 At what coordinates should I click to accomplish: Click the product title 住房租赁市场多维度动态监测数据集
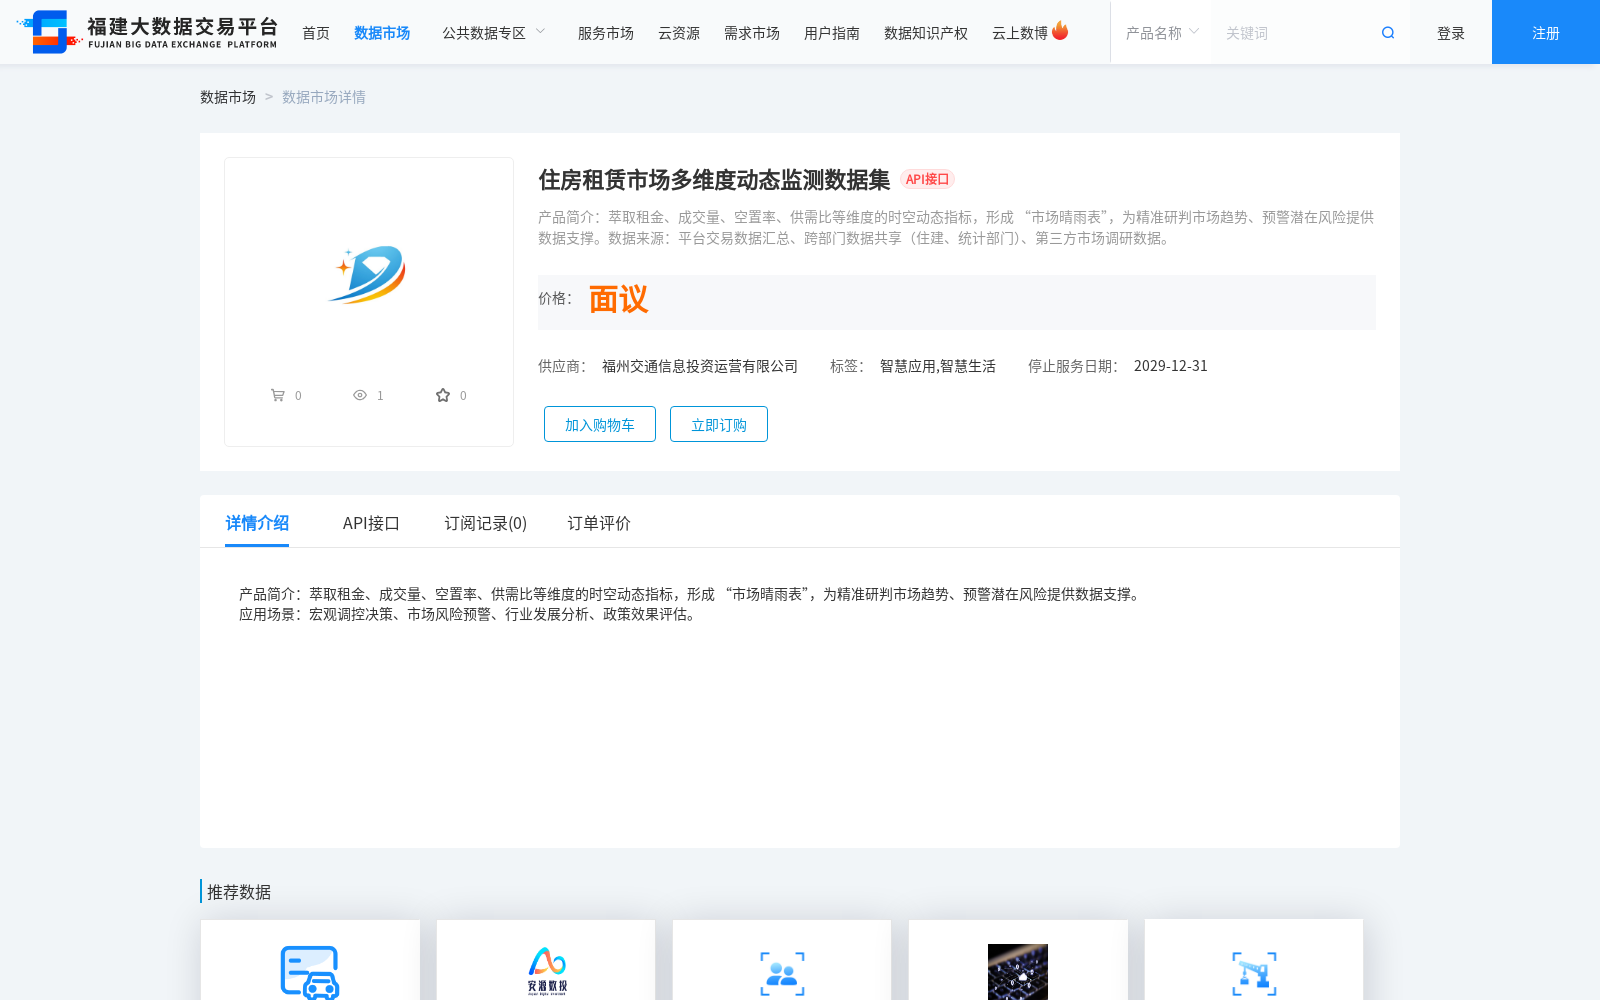[714, 180]
